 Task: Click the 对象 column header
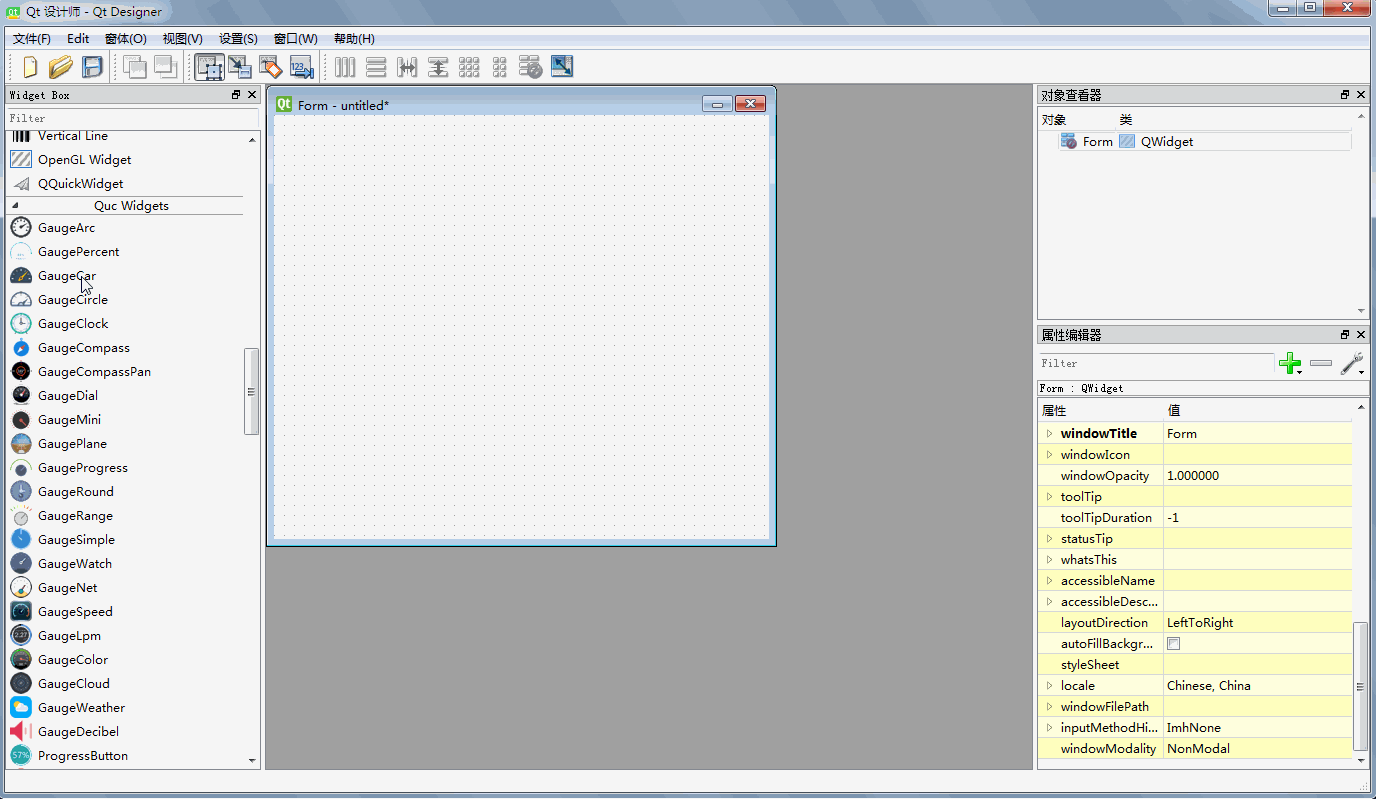point(1054,120)
